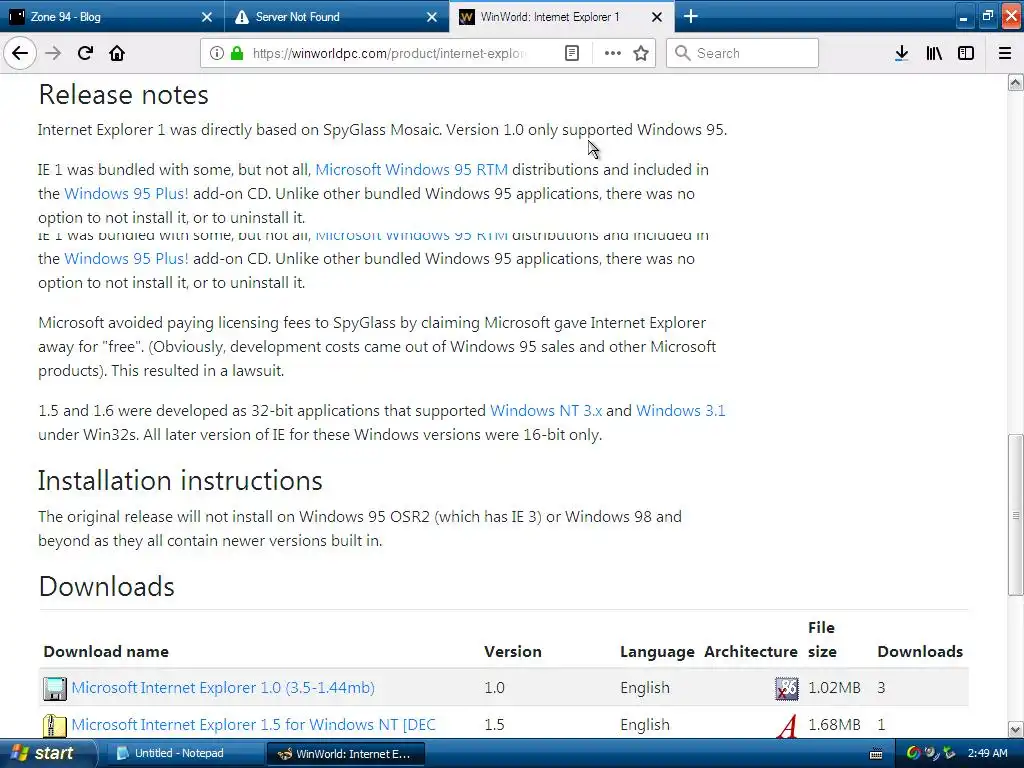
Task: Open the Microsoft Windows 95 RTM link
Action: (x=411, y=170)
